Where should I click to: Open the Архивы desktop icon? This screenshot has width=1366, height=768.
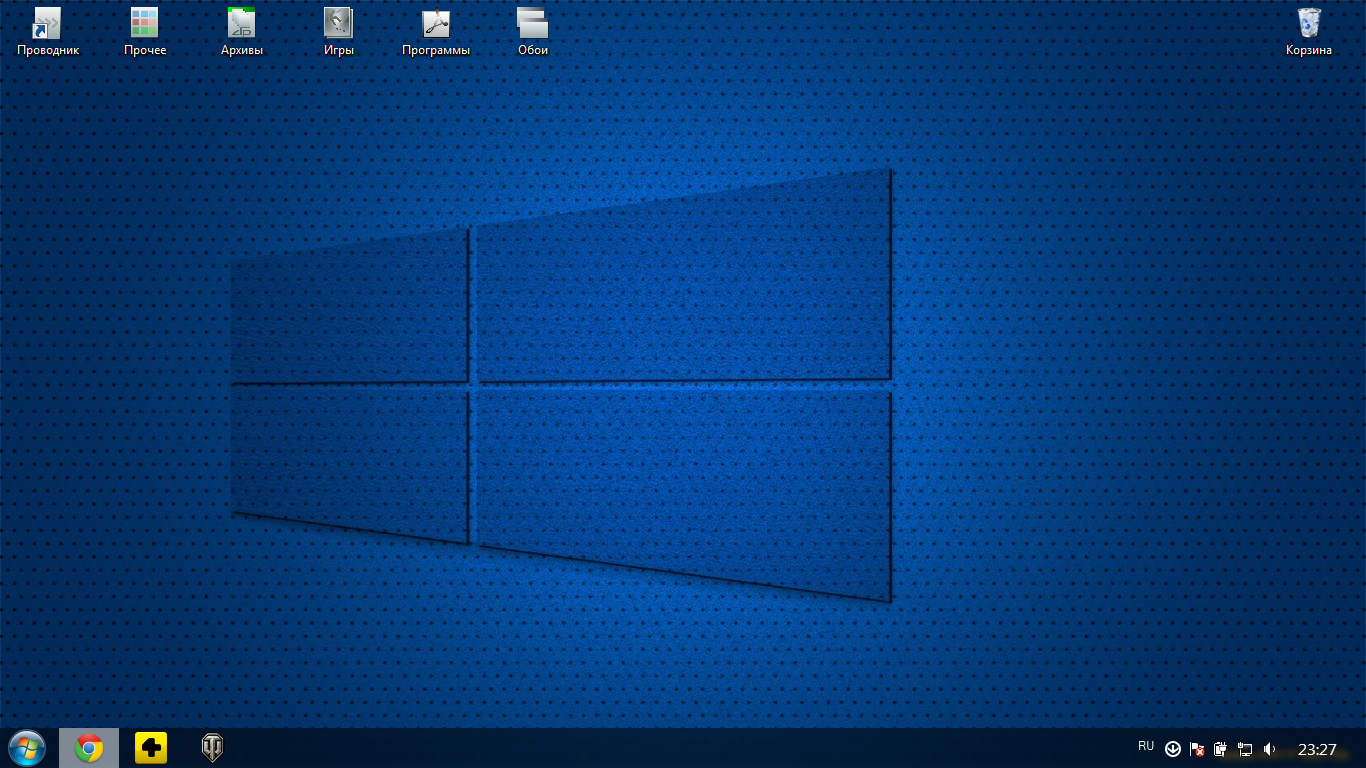[242, 32]
